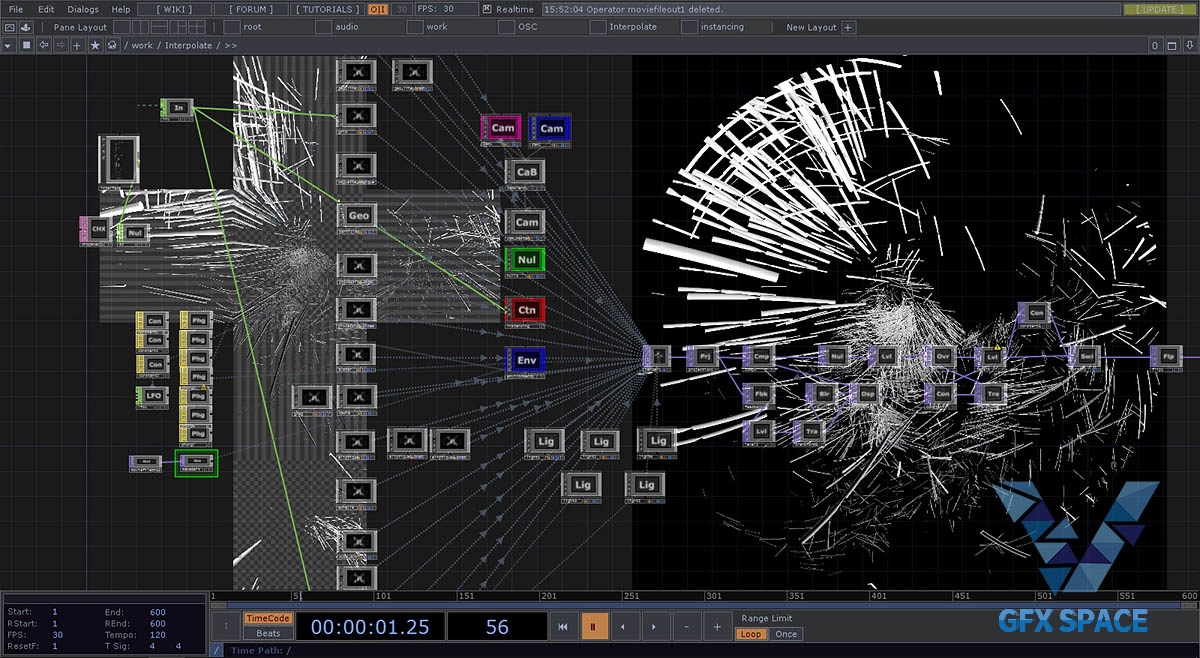Select the CaB node

(525, 173)
